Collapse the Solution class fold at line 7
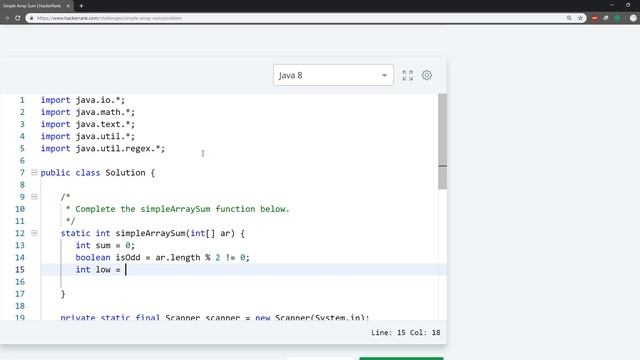Image resolution: width=640 pixels, height=360 pixels. click(34, 173)
